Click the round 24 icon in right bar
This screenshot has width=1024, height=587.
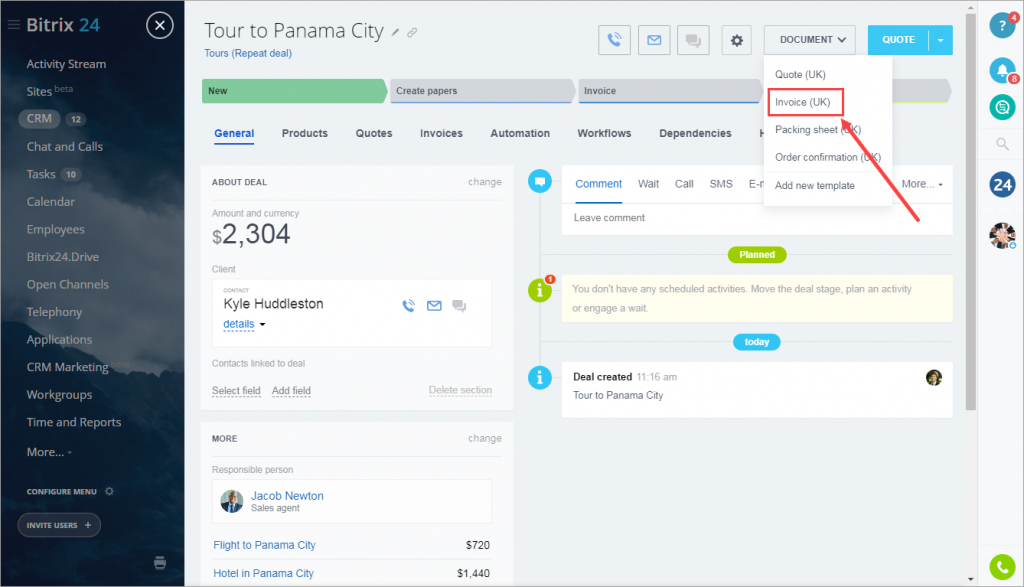point(1002,184)
